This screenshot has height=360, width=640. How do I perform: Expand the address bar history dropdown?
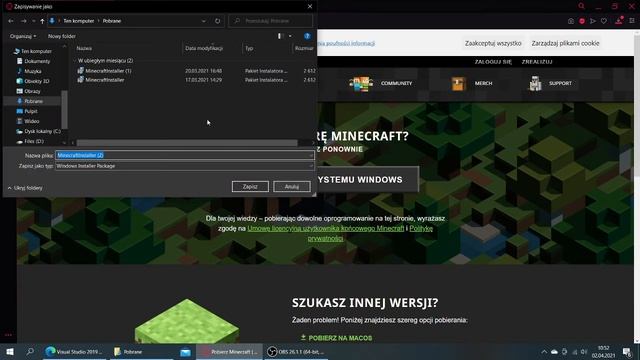click(204, 21)
